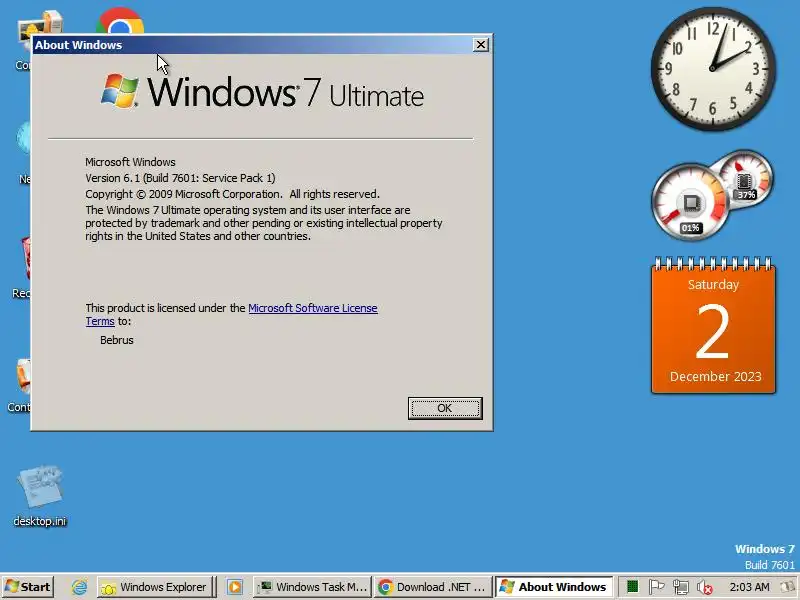Screen dimensions: 800x600
Task: Close the About Windows dialog
Action: pos(481,45)
